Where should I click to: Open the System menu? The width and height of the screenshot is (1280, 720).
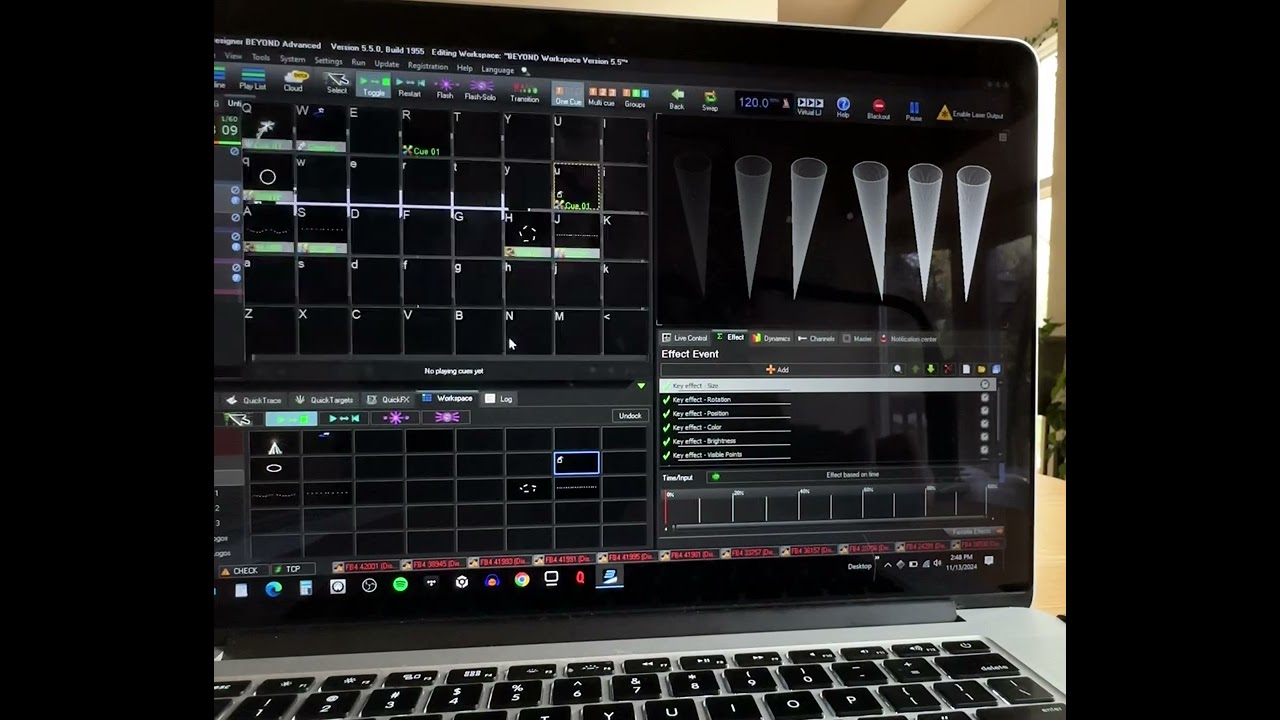pyautogui.click(x=292, y=59)
